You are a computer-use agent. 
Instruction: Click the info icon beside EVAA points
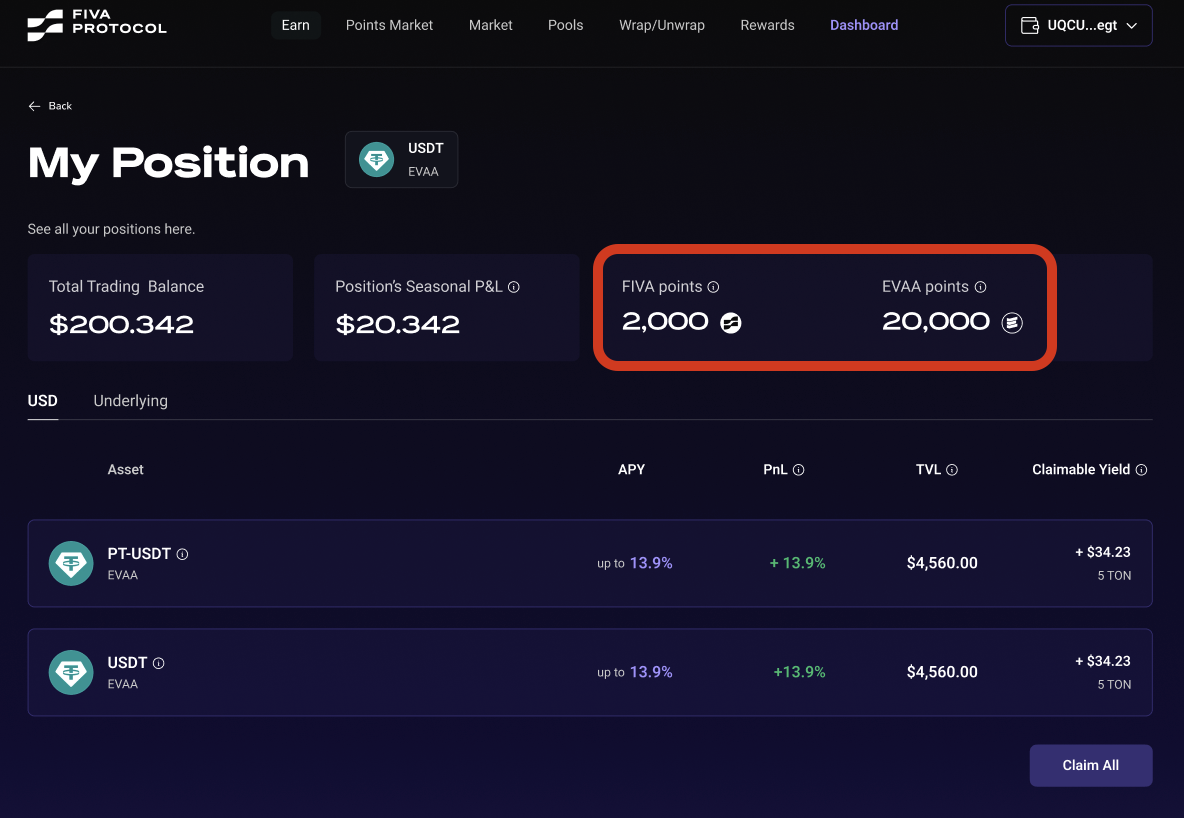980,287
